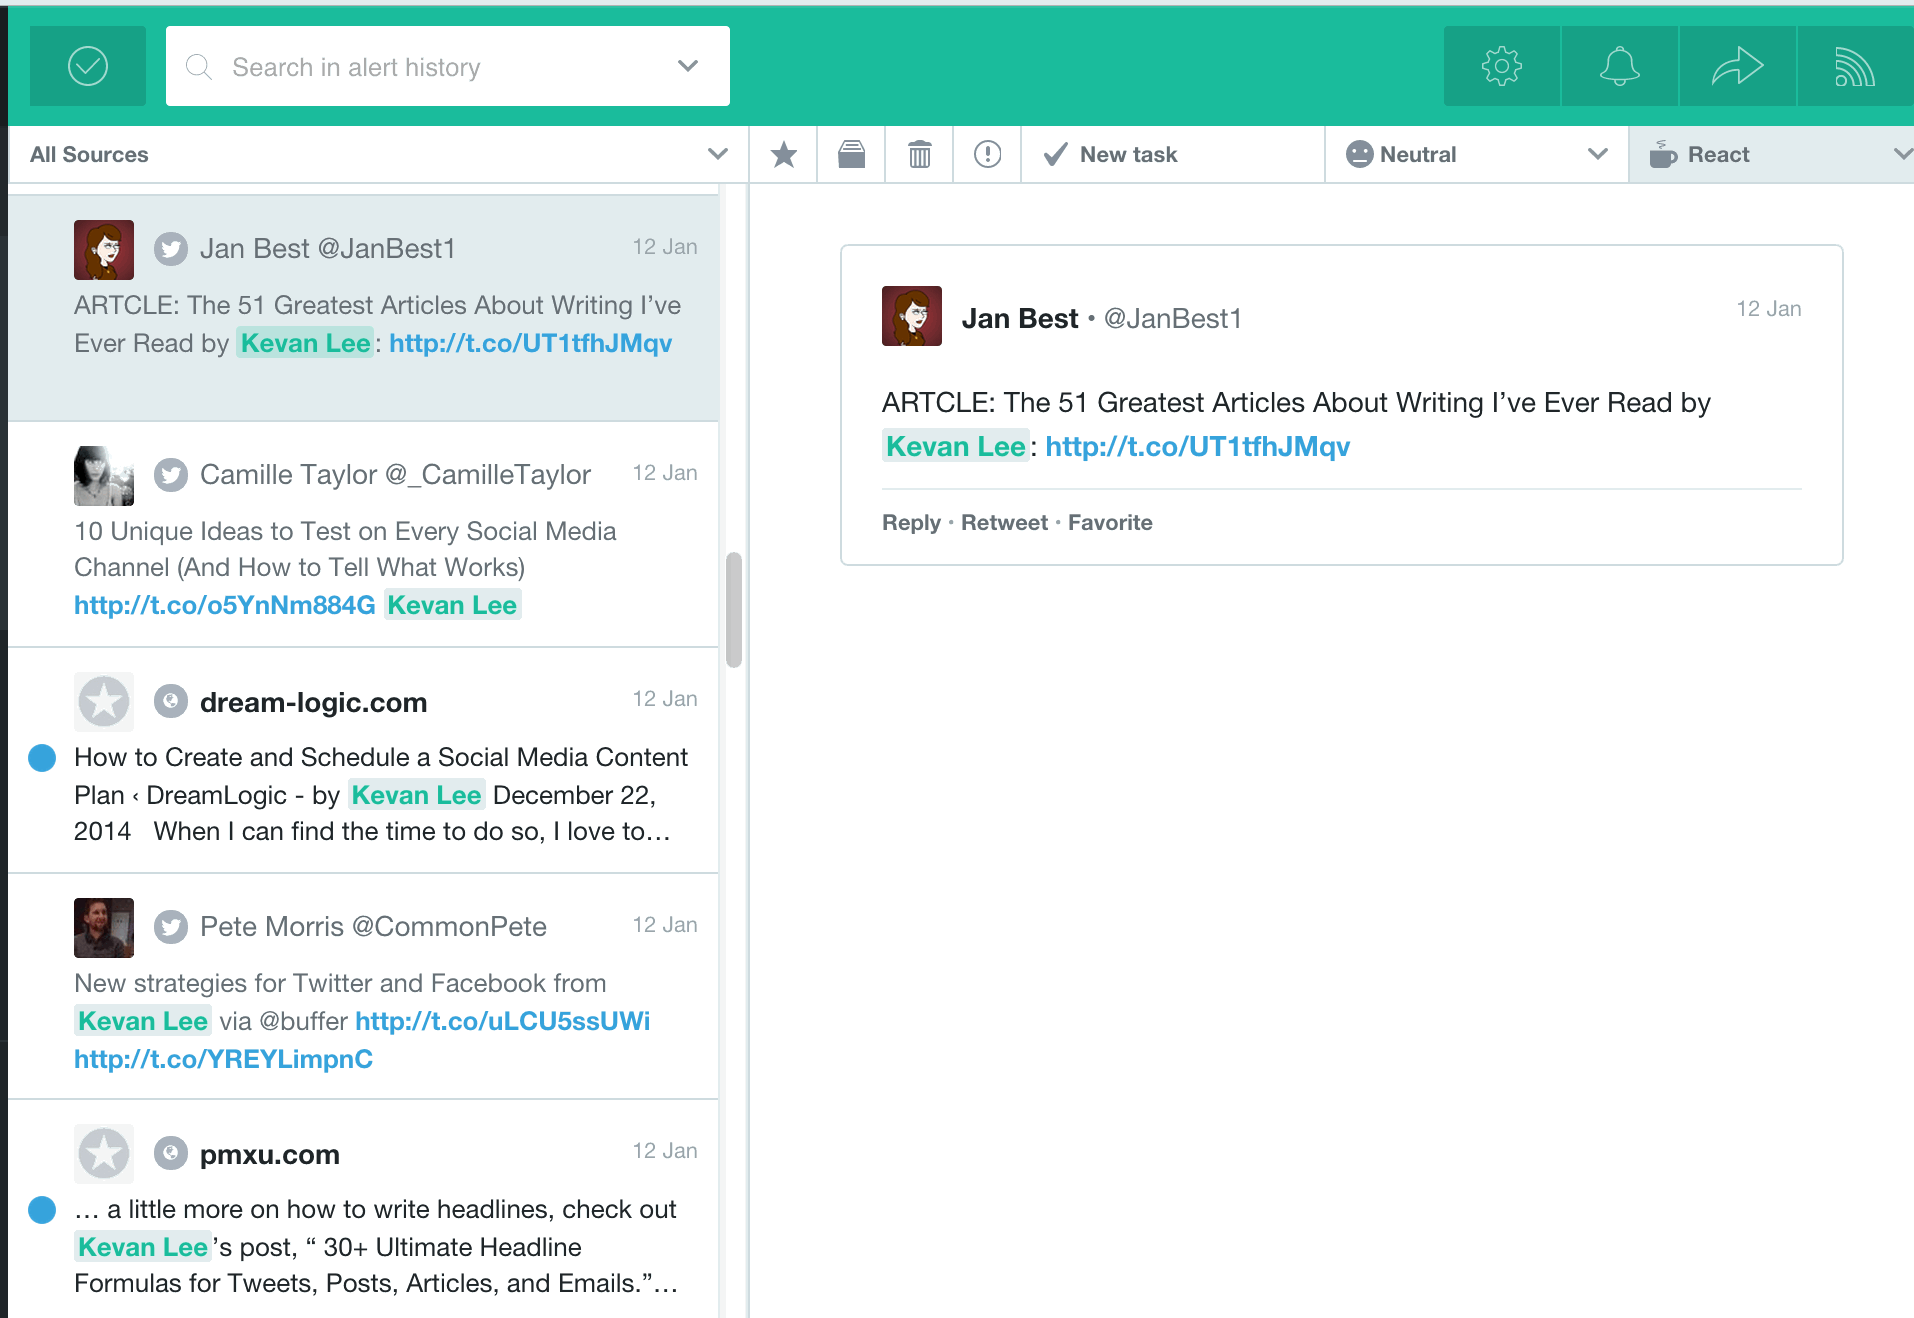Image resolution: width=1914 pixels, height=1318 pixels.
Task: Star the selected mention using the favorite icon
Action: [783, 154]
